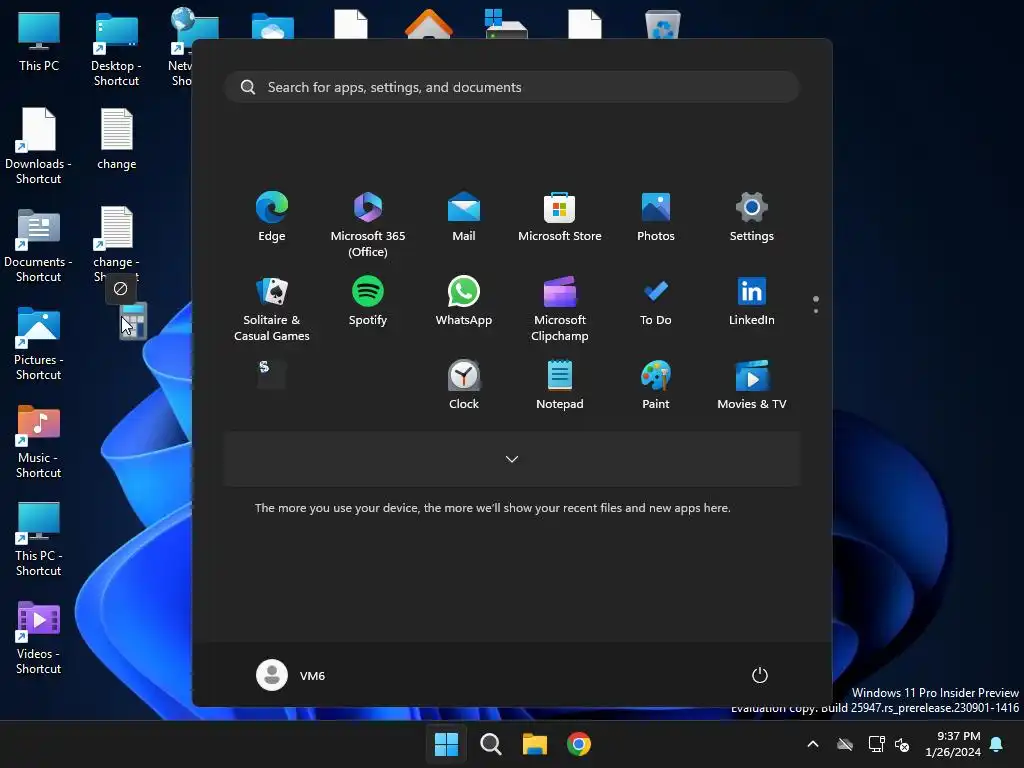Select This PC - Shortcut icon
1024x768 pixels.
pos(39,539)
